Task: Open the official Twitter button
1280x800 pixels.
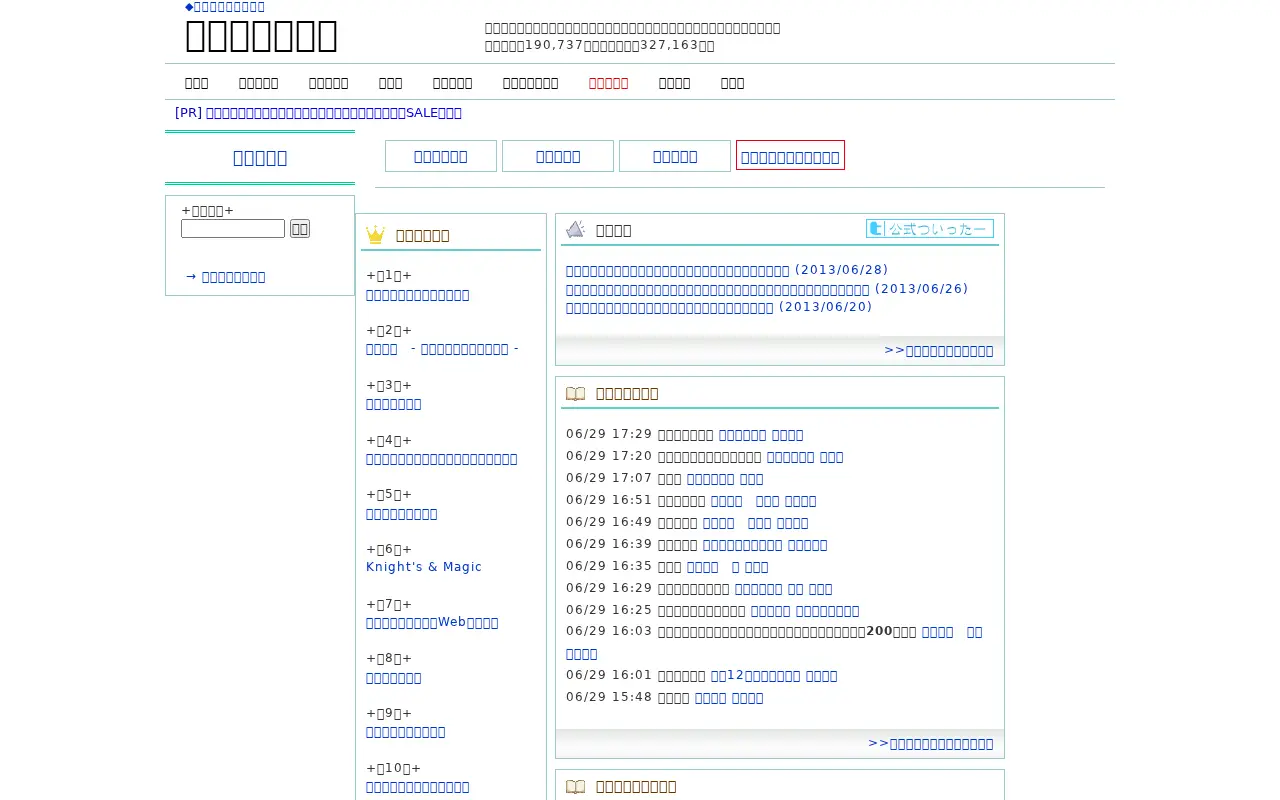Action: tap(930, 229)
